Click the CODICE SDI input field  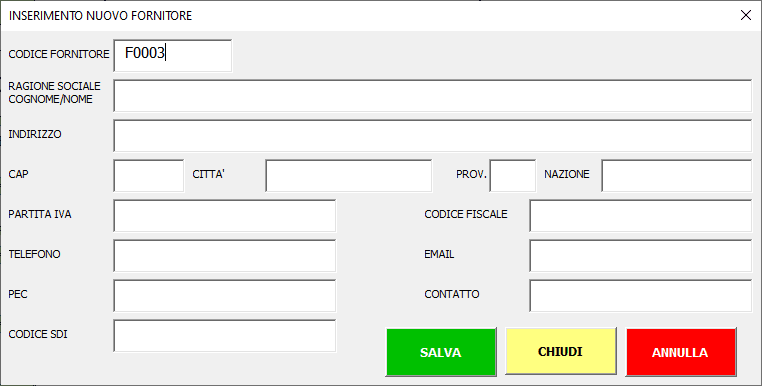click(225, 335)
